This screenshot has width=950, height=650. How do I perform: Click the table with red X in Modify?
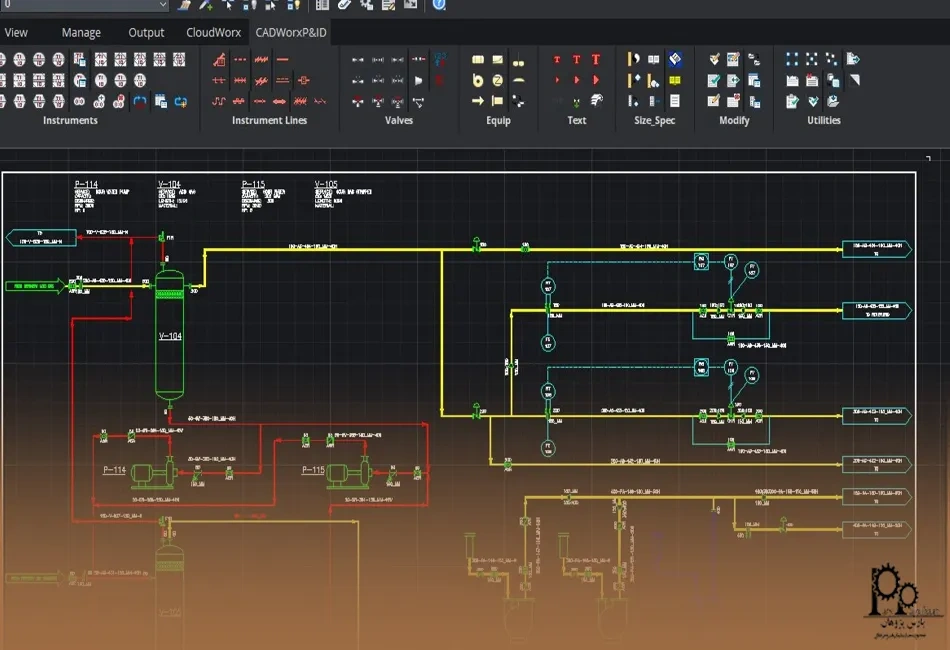733,101
